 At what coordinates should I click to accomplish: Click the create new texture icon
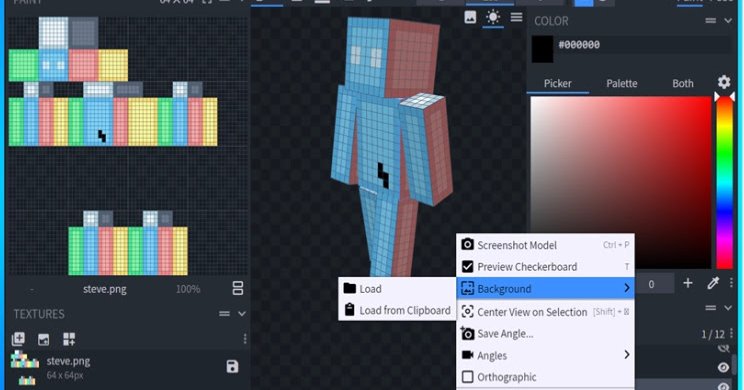(x=18, y=339)
